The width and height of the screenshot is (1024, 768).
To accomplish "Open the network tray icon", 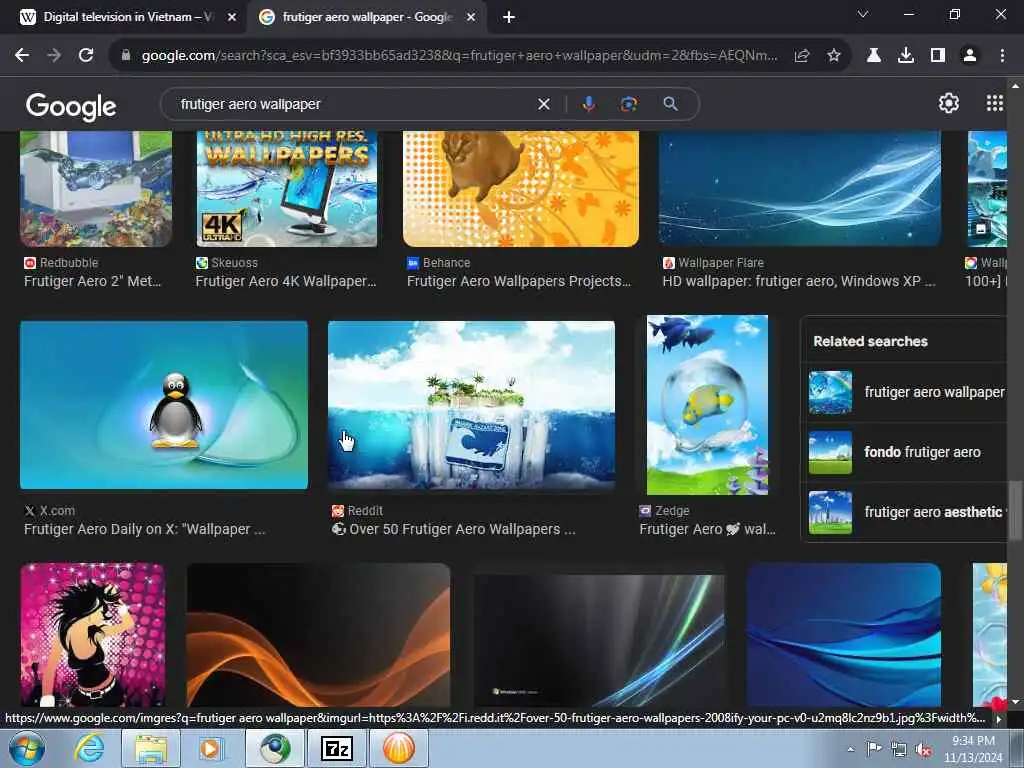I will click(x=899, y=750).
